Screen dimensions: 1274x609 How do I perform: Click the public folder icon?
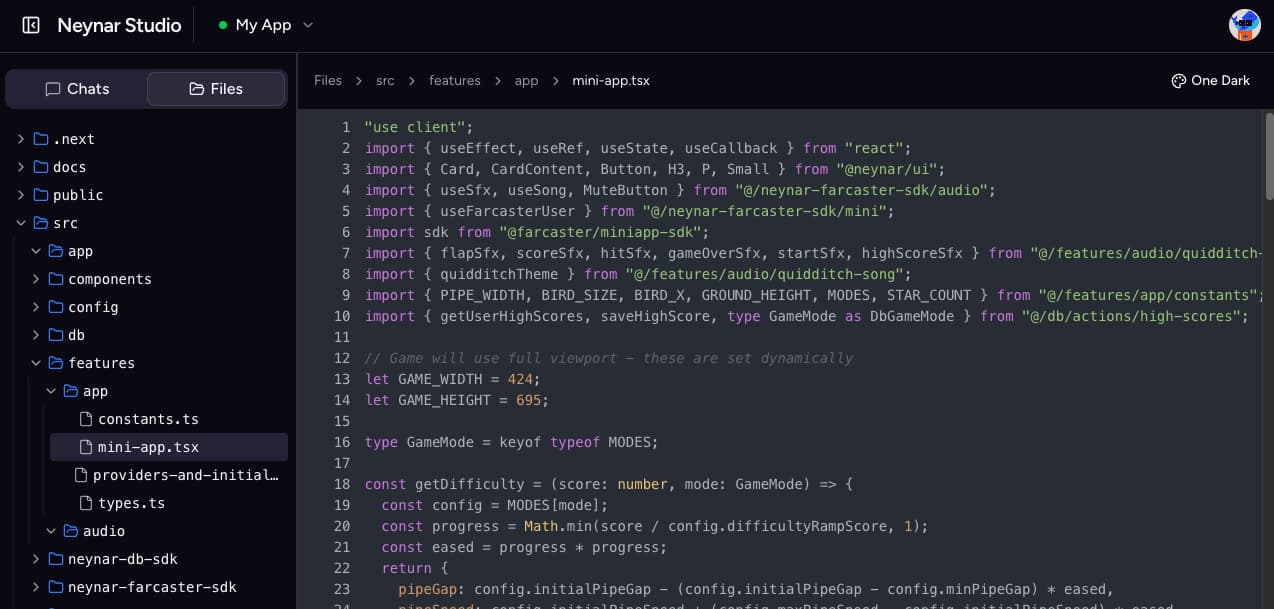(41, 195)
